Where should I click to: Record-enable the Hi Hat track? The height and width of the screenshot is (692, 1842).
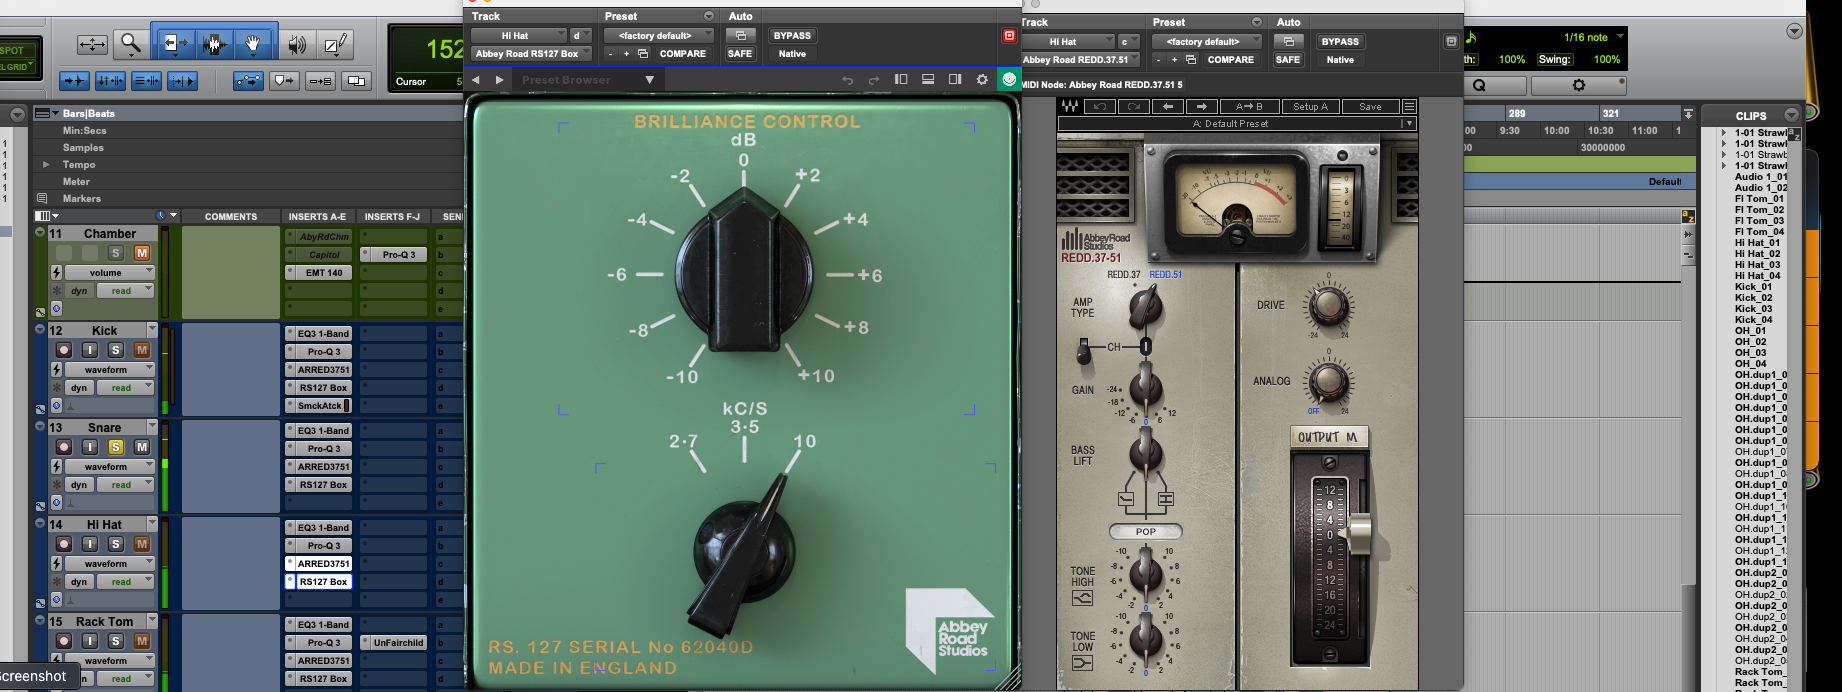(x=64, y=544)
